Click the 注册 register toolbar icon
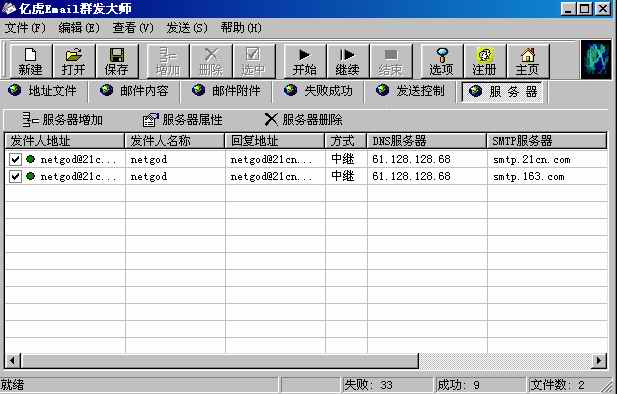Viewport: 617px width, 394px height. [x=485, y=61]
